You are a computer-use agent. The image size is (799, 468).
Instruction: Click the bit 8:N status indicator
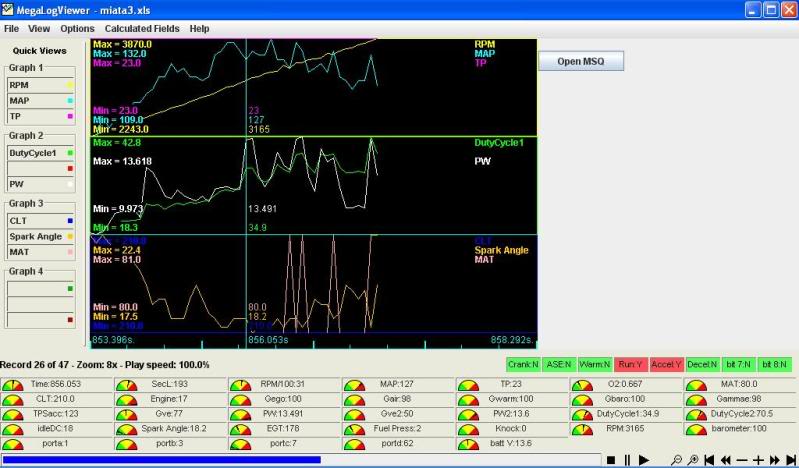click(775, 365)
